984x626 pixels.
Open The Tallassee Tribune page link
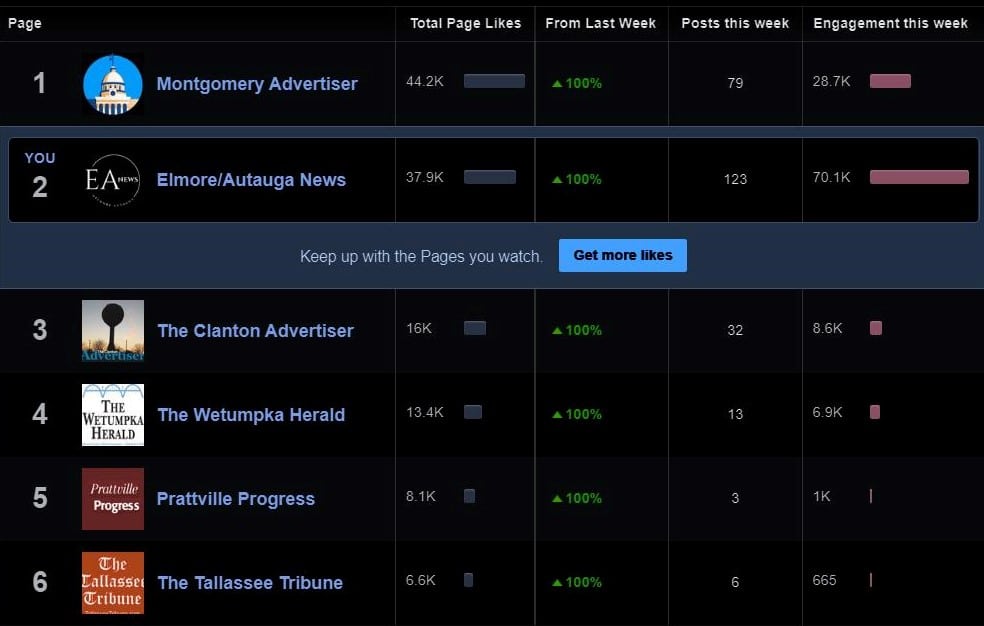pyautogui.click(x=250, y=583)
